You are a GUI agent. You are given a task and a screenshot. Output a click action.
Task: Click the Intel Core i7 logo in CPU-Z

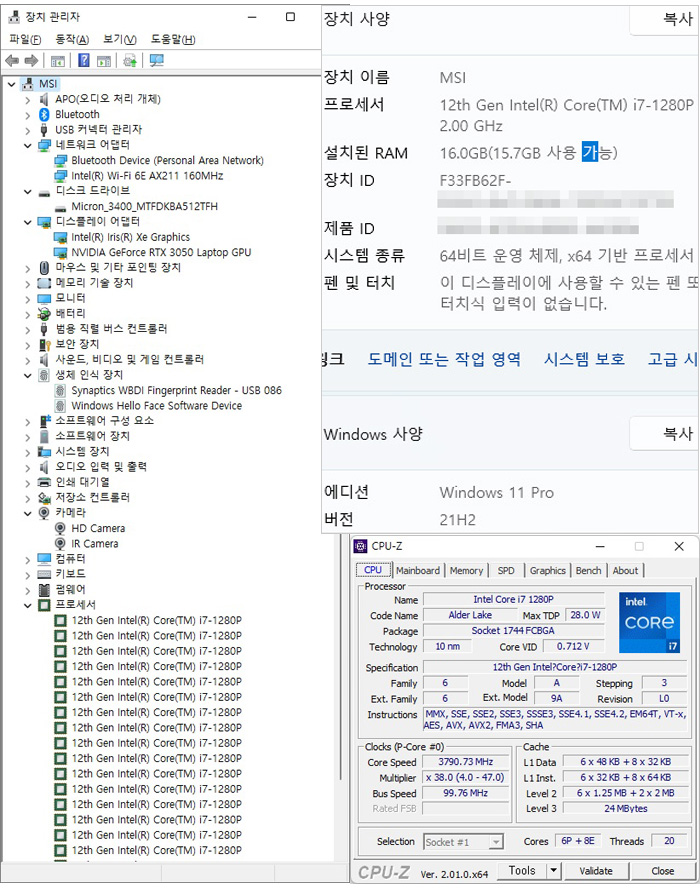[650, 622]
